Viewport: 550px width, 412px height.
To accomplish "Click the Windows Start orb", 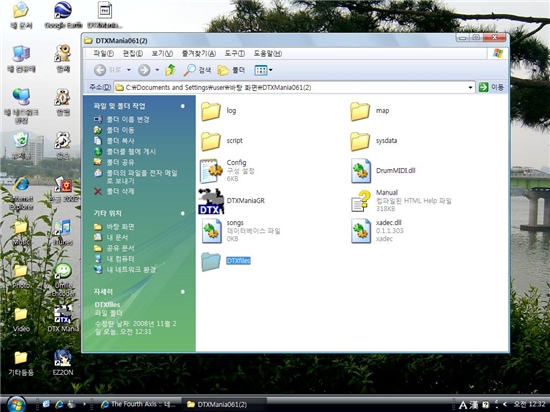I will [x=16, y=404].
